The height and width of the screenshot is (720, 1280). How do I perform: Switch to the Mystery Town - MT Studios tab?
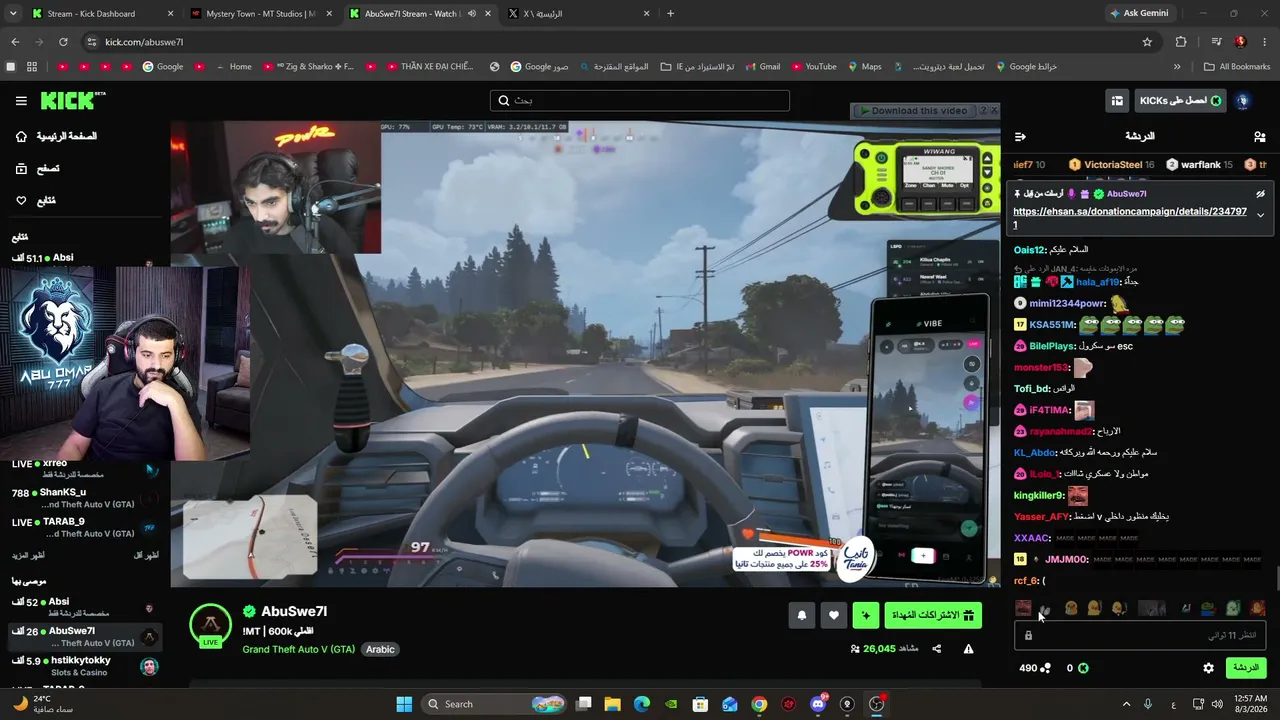point(260,14)
